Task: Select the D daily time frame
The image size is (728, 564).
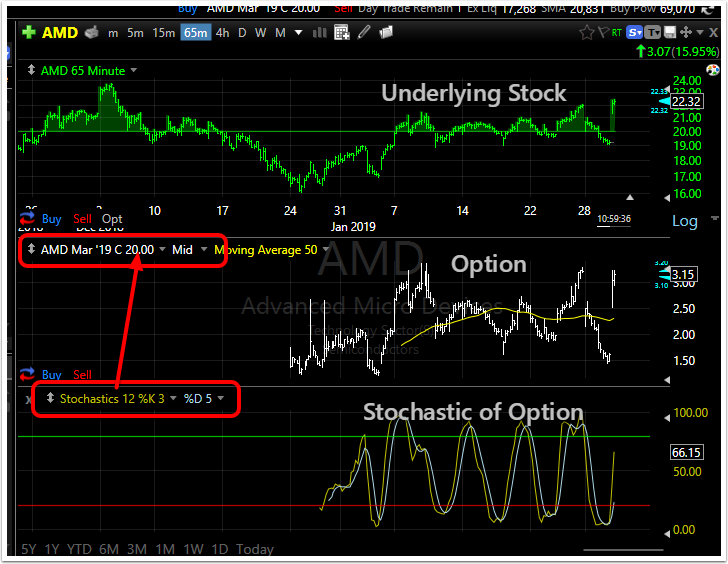Action: 242,33
